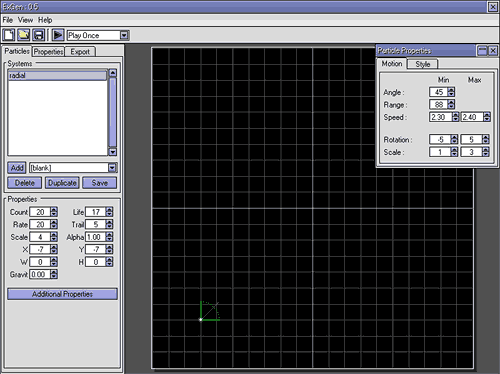Click the Range spinner arrows
This screenshot has height=374, width=500.
click(451, 105)
